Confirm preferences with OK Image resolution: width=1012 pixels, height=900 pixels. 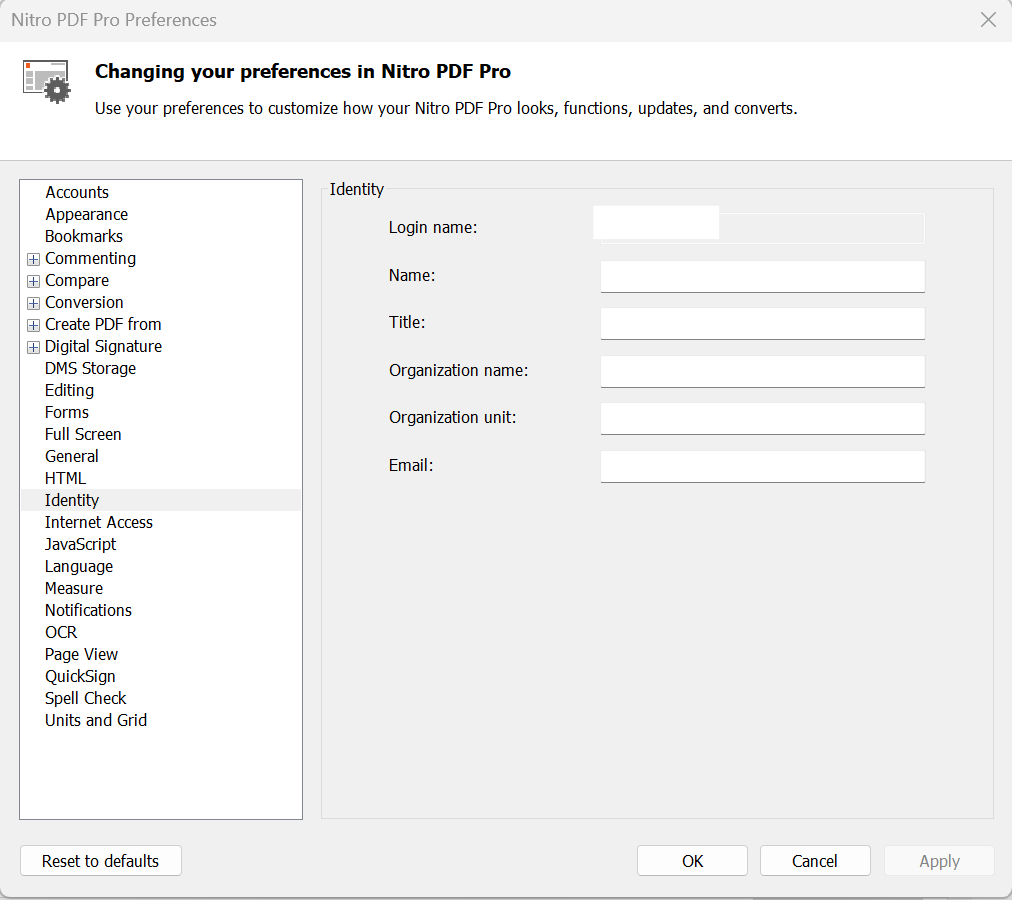coord(692,861)
